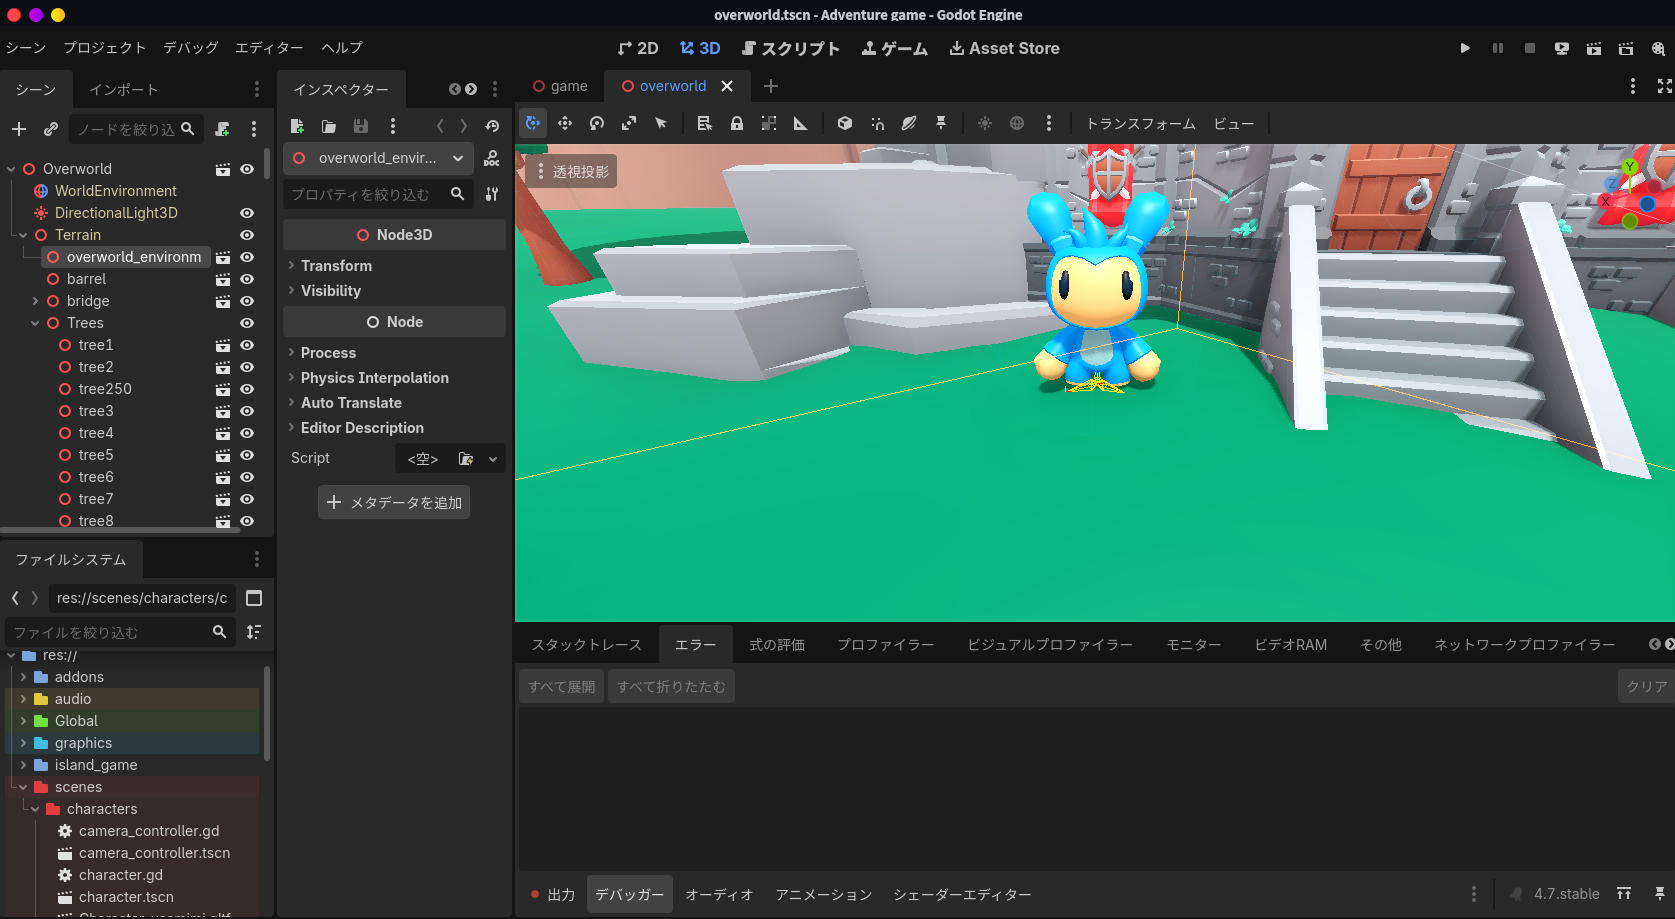Open the インポート dock tab
This screenshot has width=1675, height=919.
[x=123, y=90]
